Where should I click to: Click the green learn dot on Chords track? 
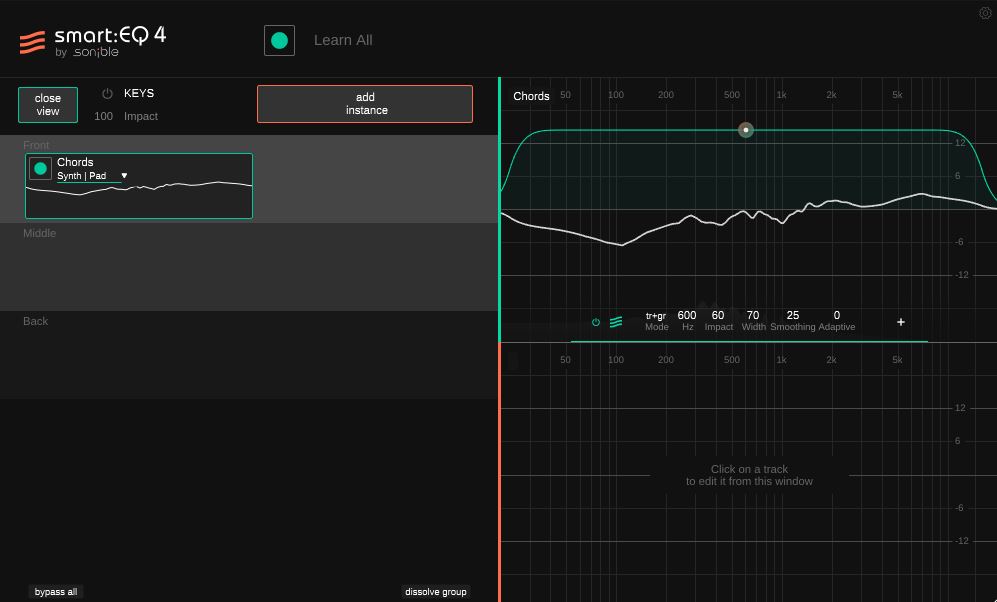click(41, 169)
